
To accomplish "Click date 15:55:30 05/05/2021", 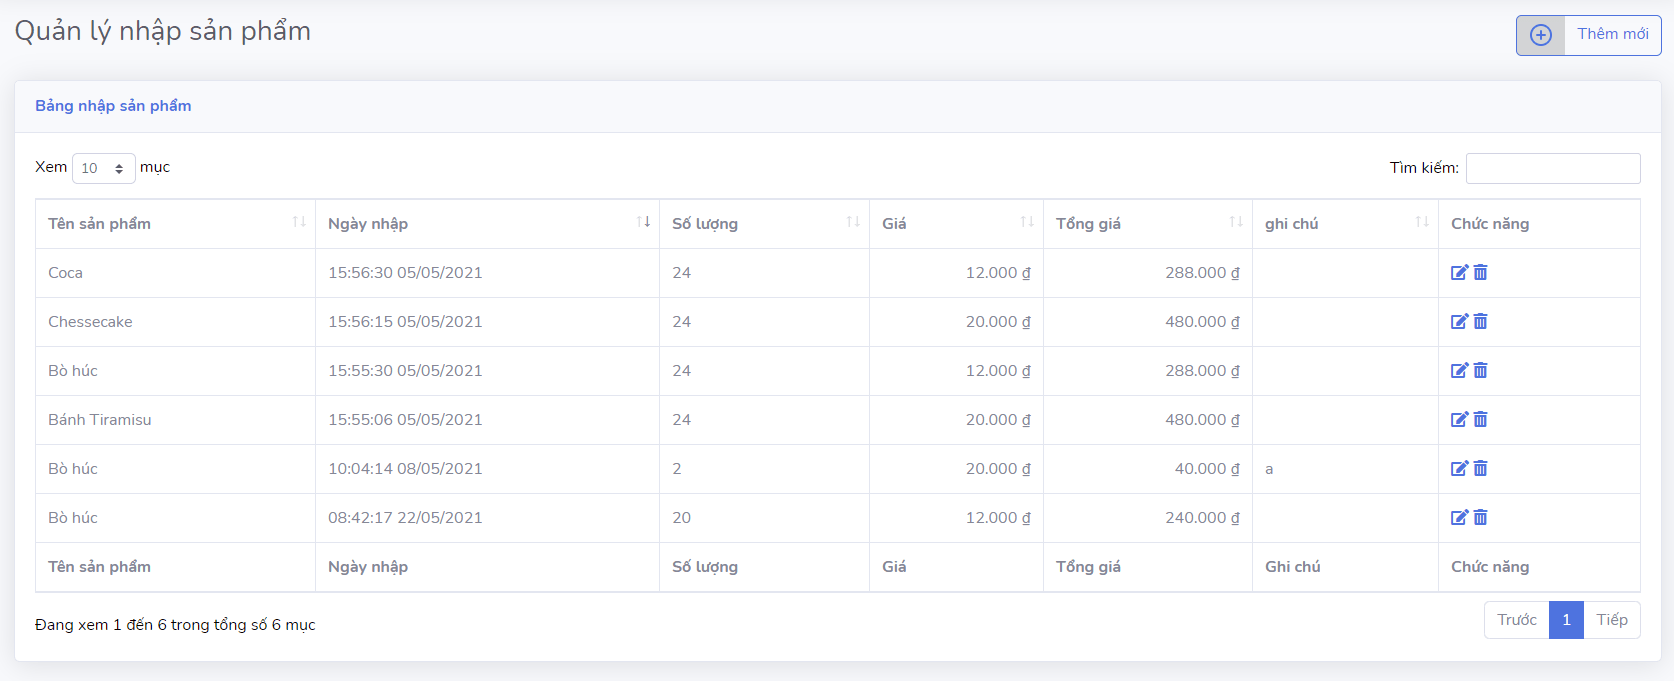I will point(405,371).
